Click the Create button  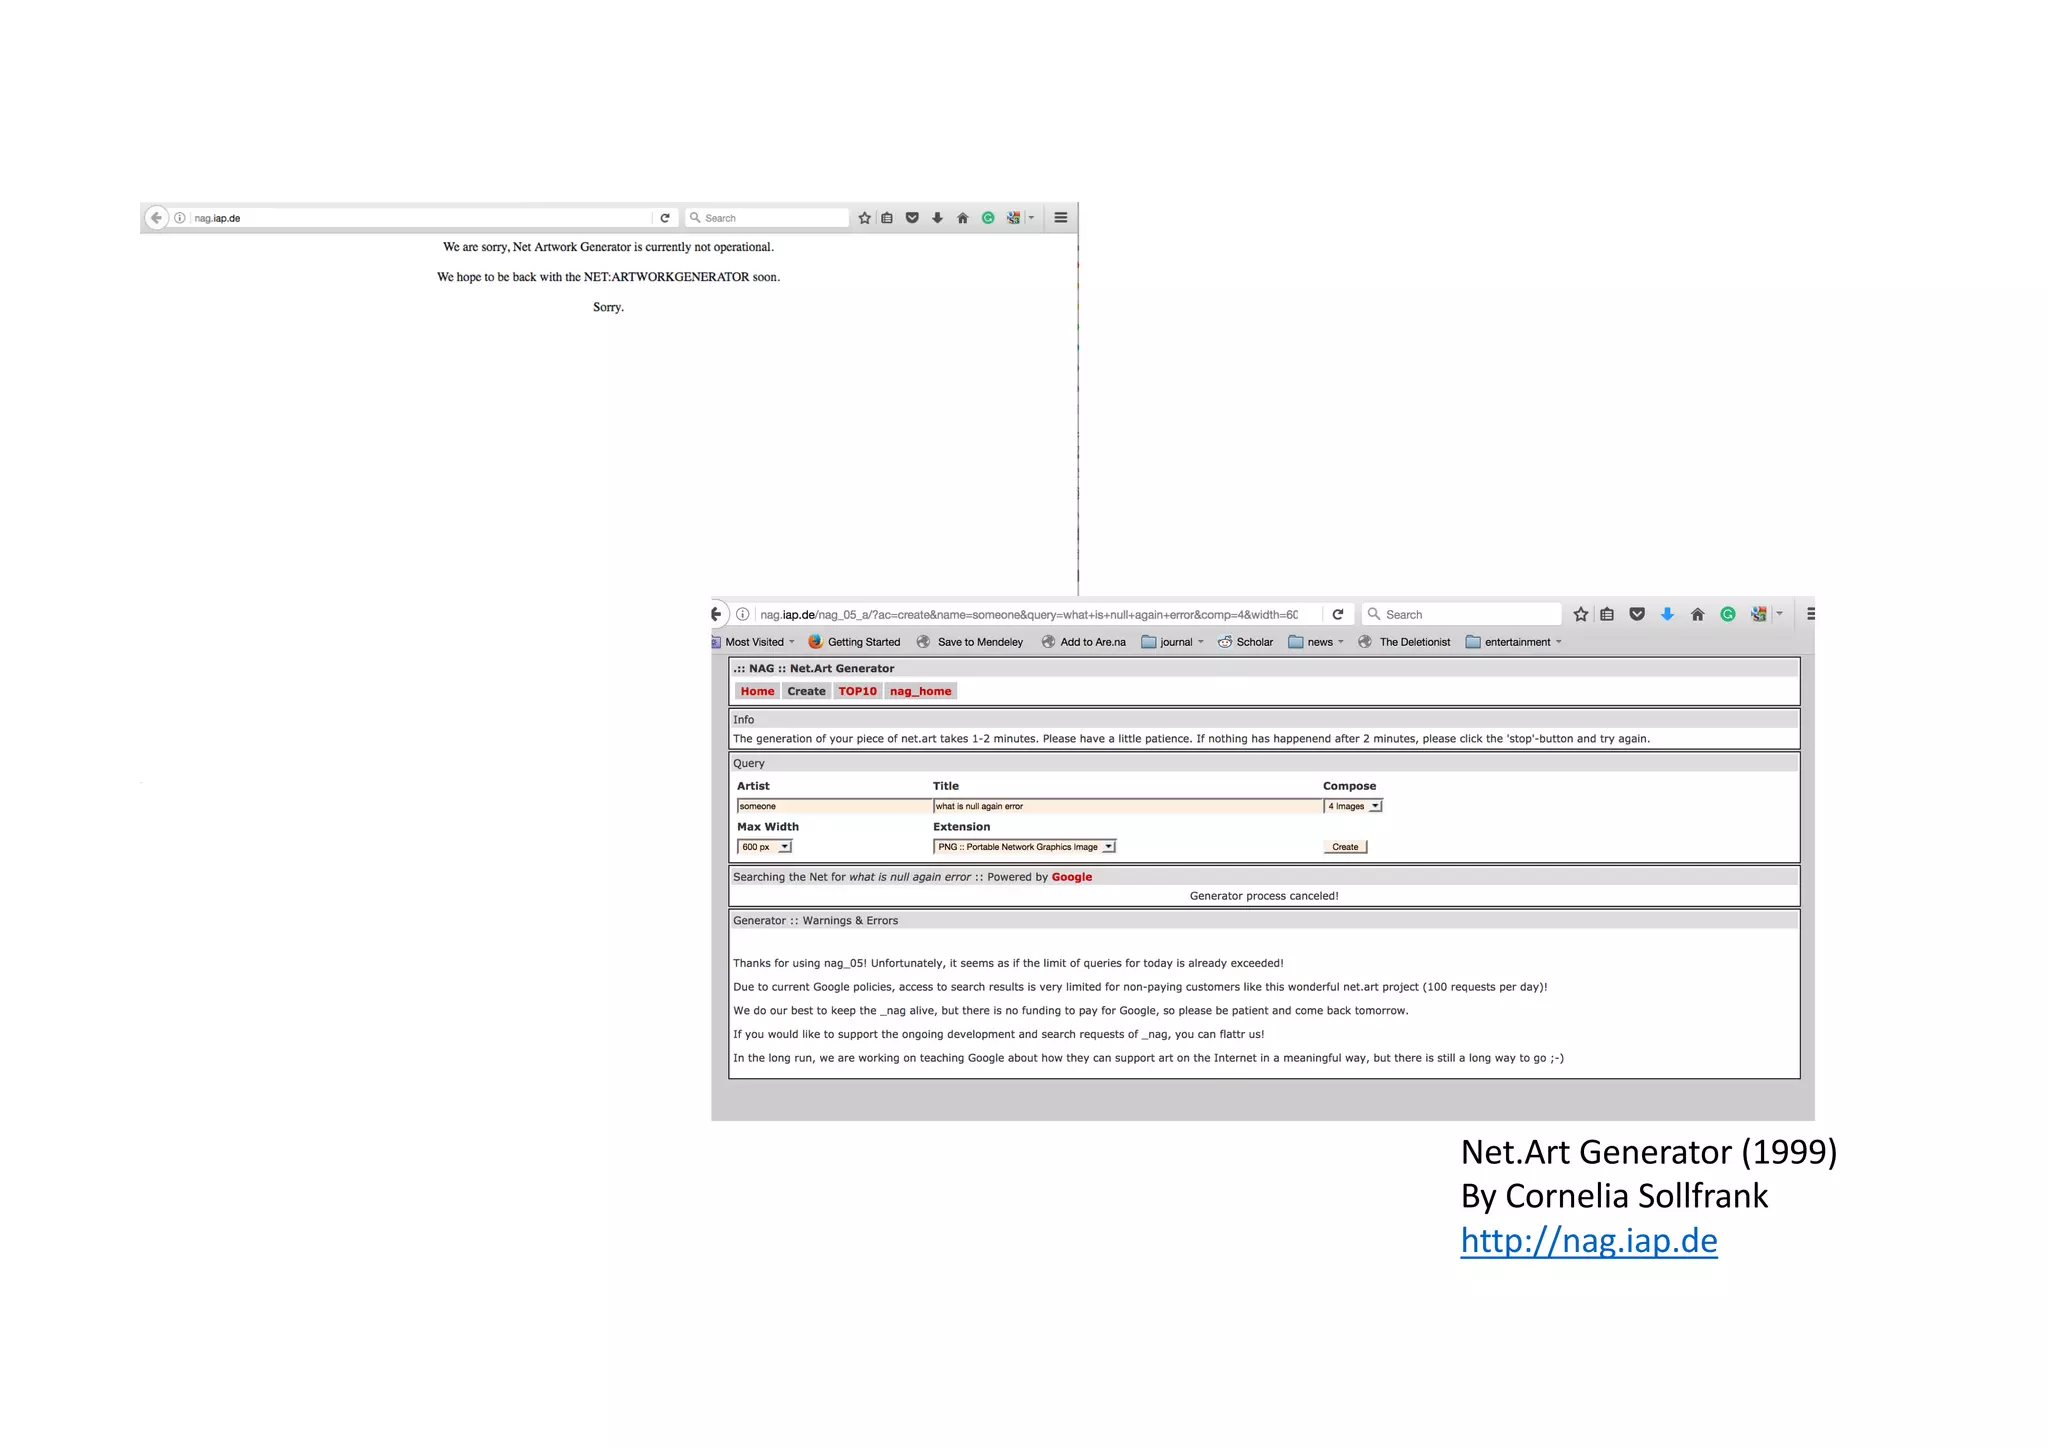(x=1345, y=847)
